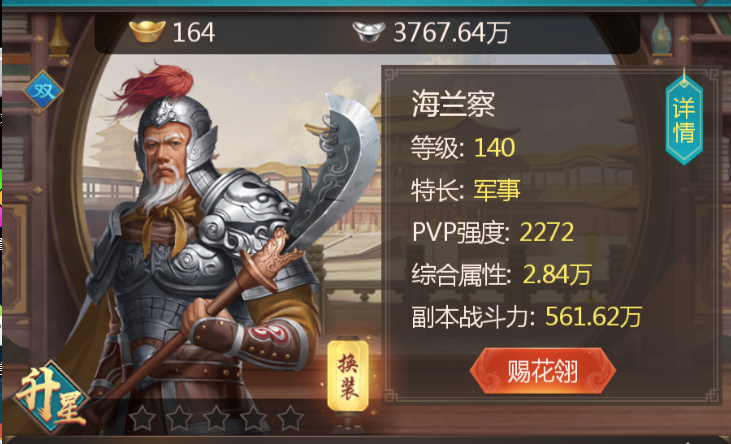
Task: Click the PVP强度 2272 stat
Action: tap(493, 232)
